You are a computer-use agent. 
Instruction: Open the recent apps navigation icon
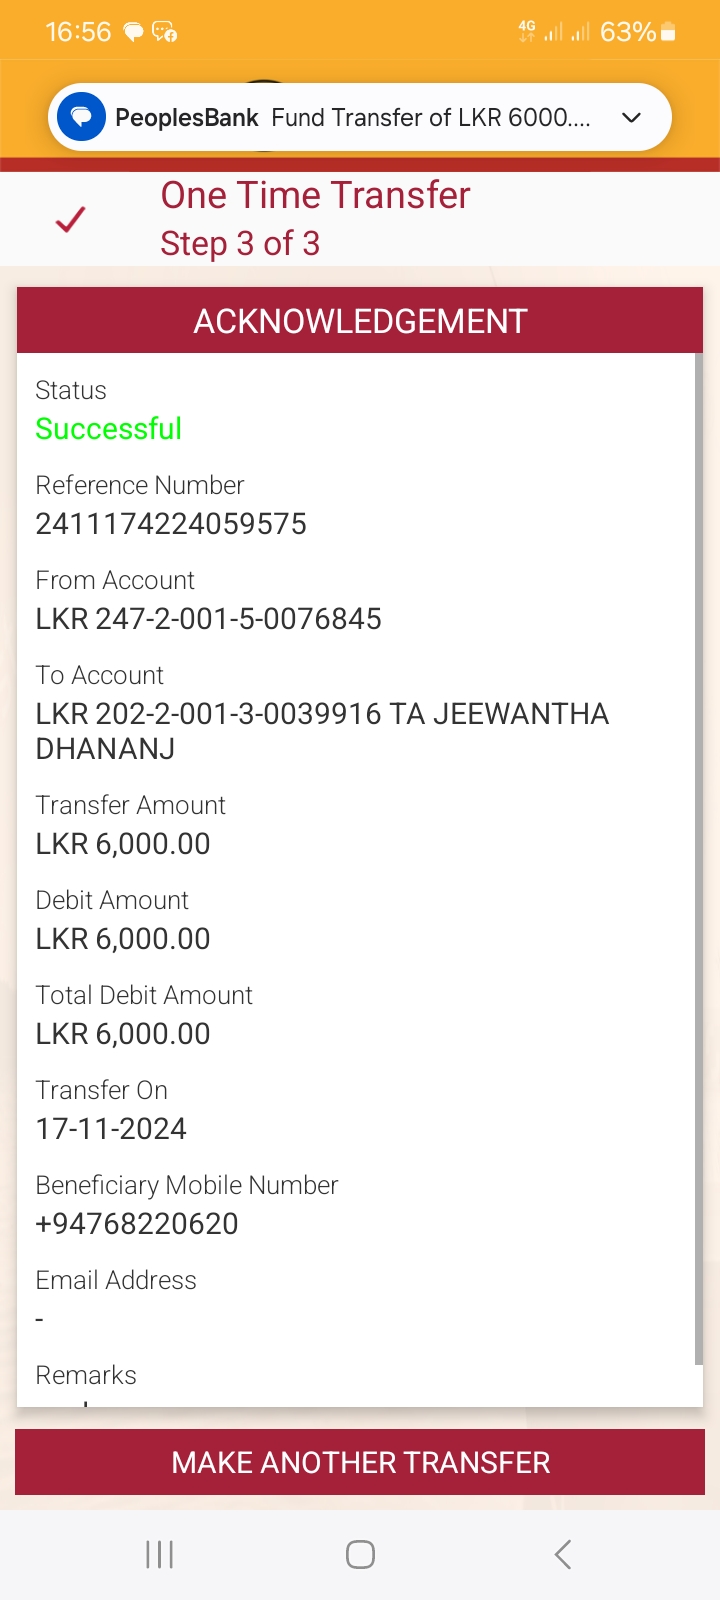160,1554
